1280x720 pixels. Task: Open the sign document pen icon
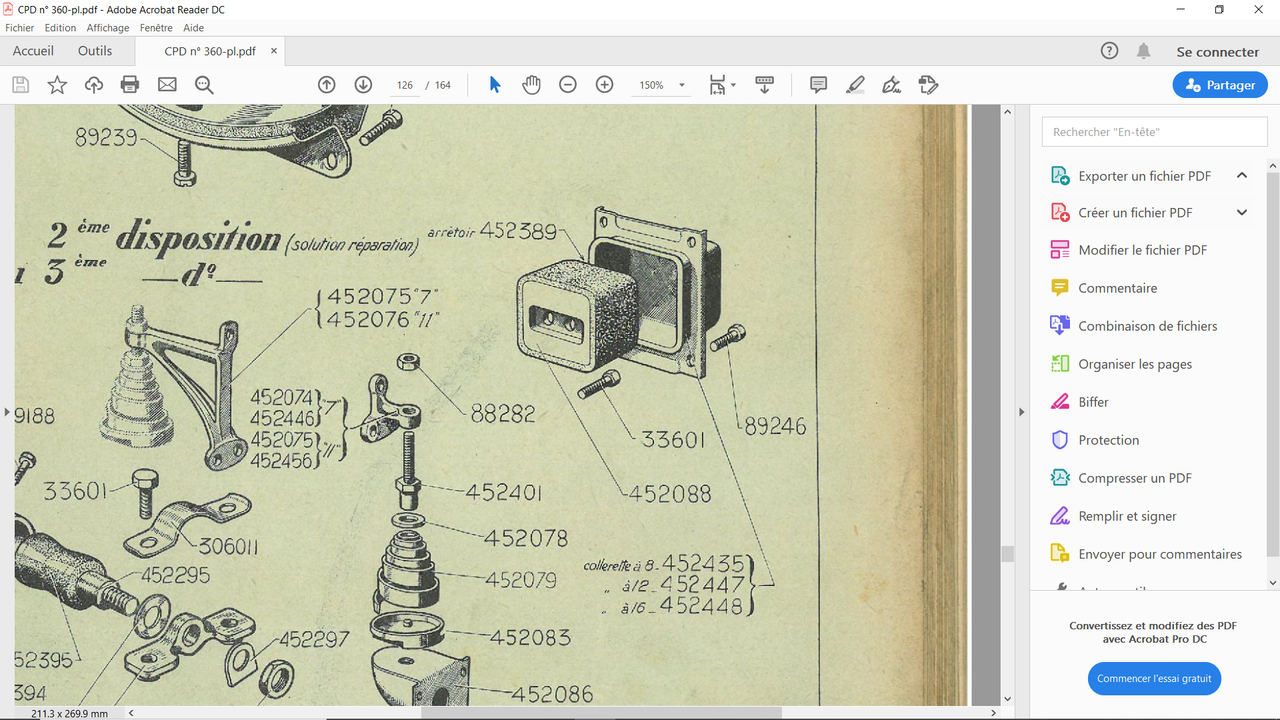[892, 85]
